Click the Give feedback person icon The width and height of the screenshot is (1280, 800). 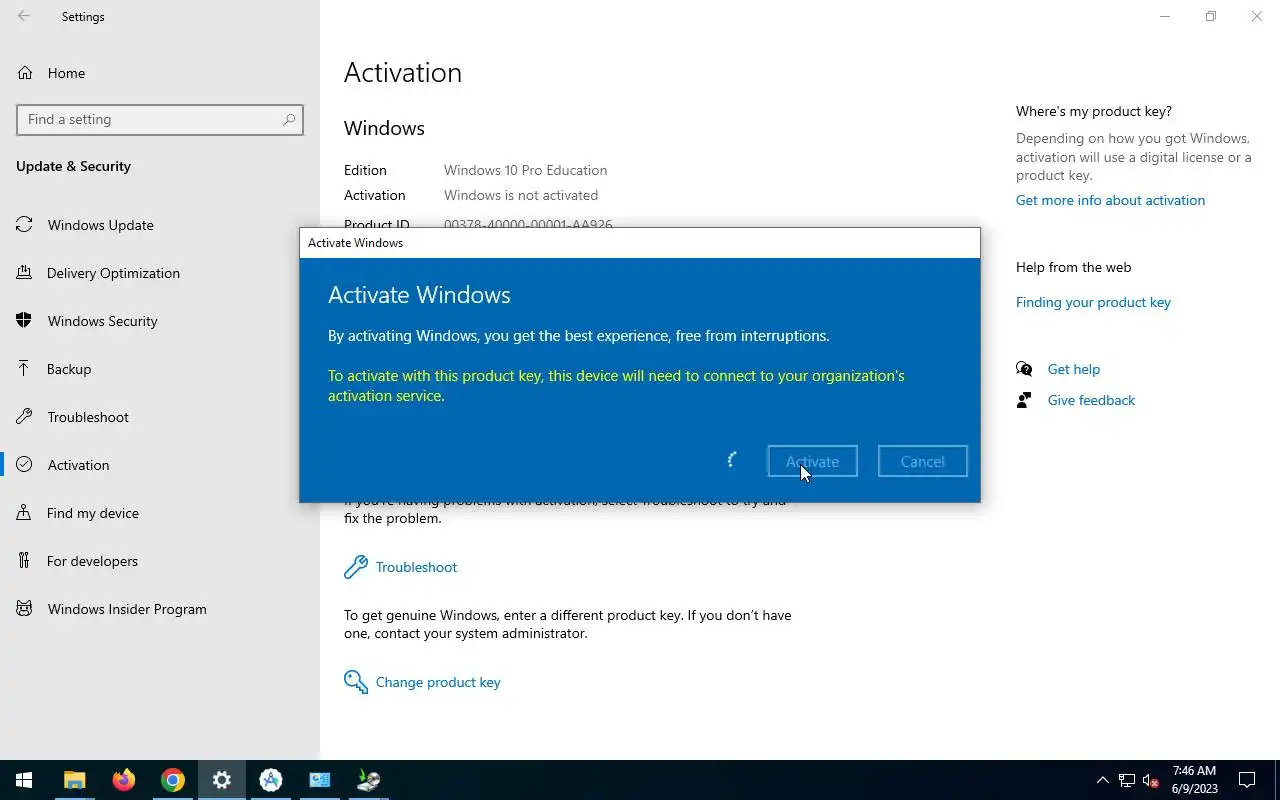(x=1024, y=400)
